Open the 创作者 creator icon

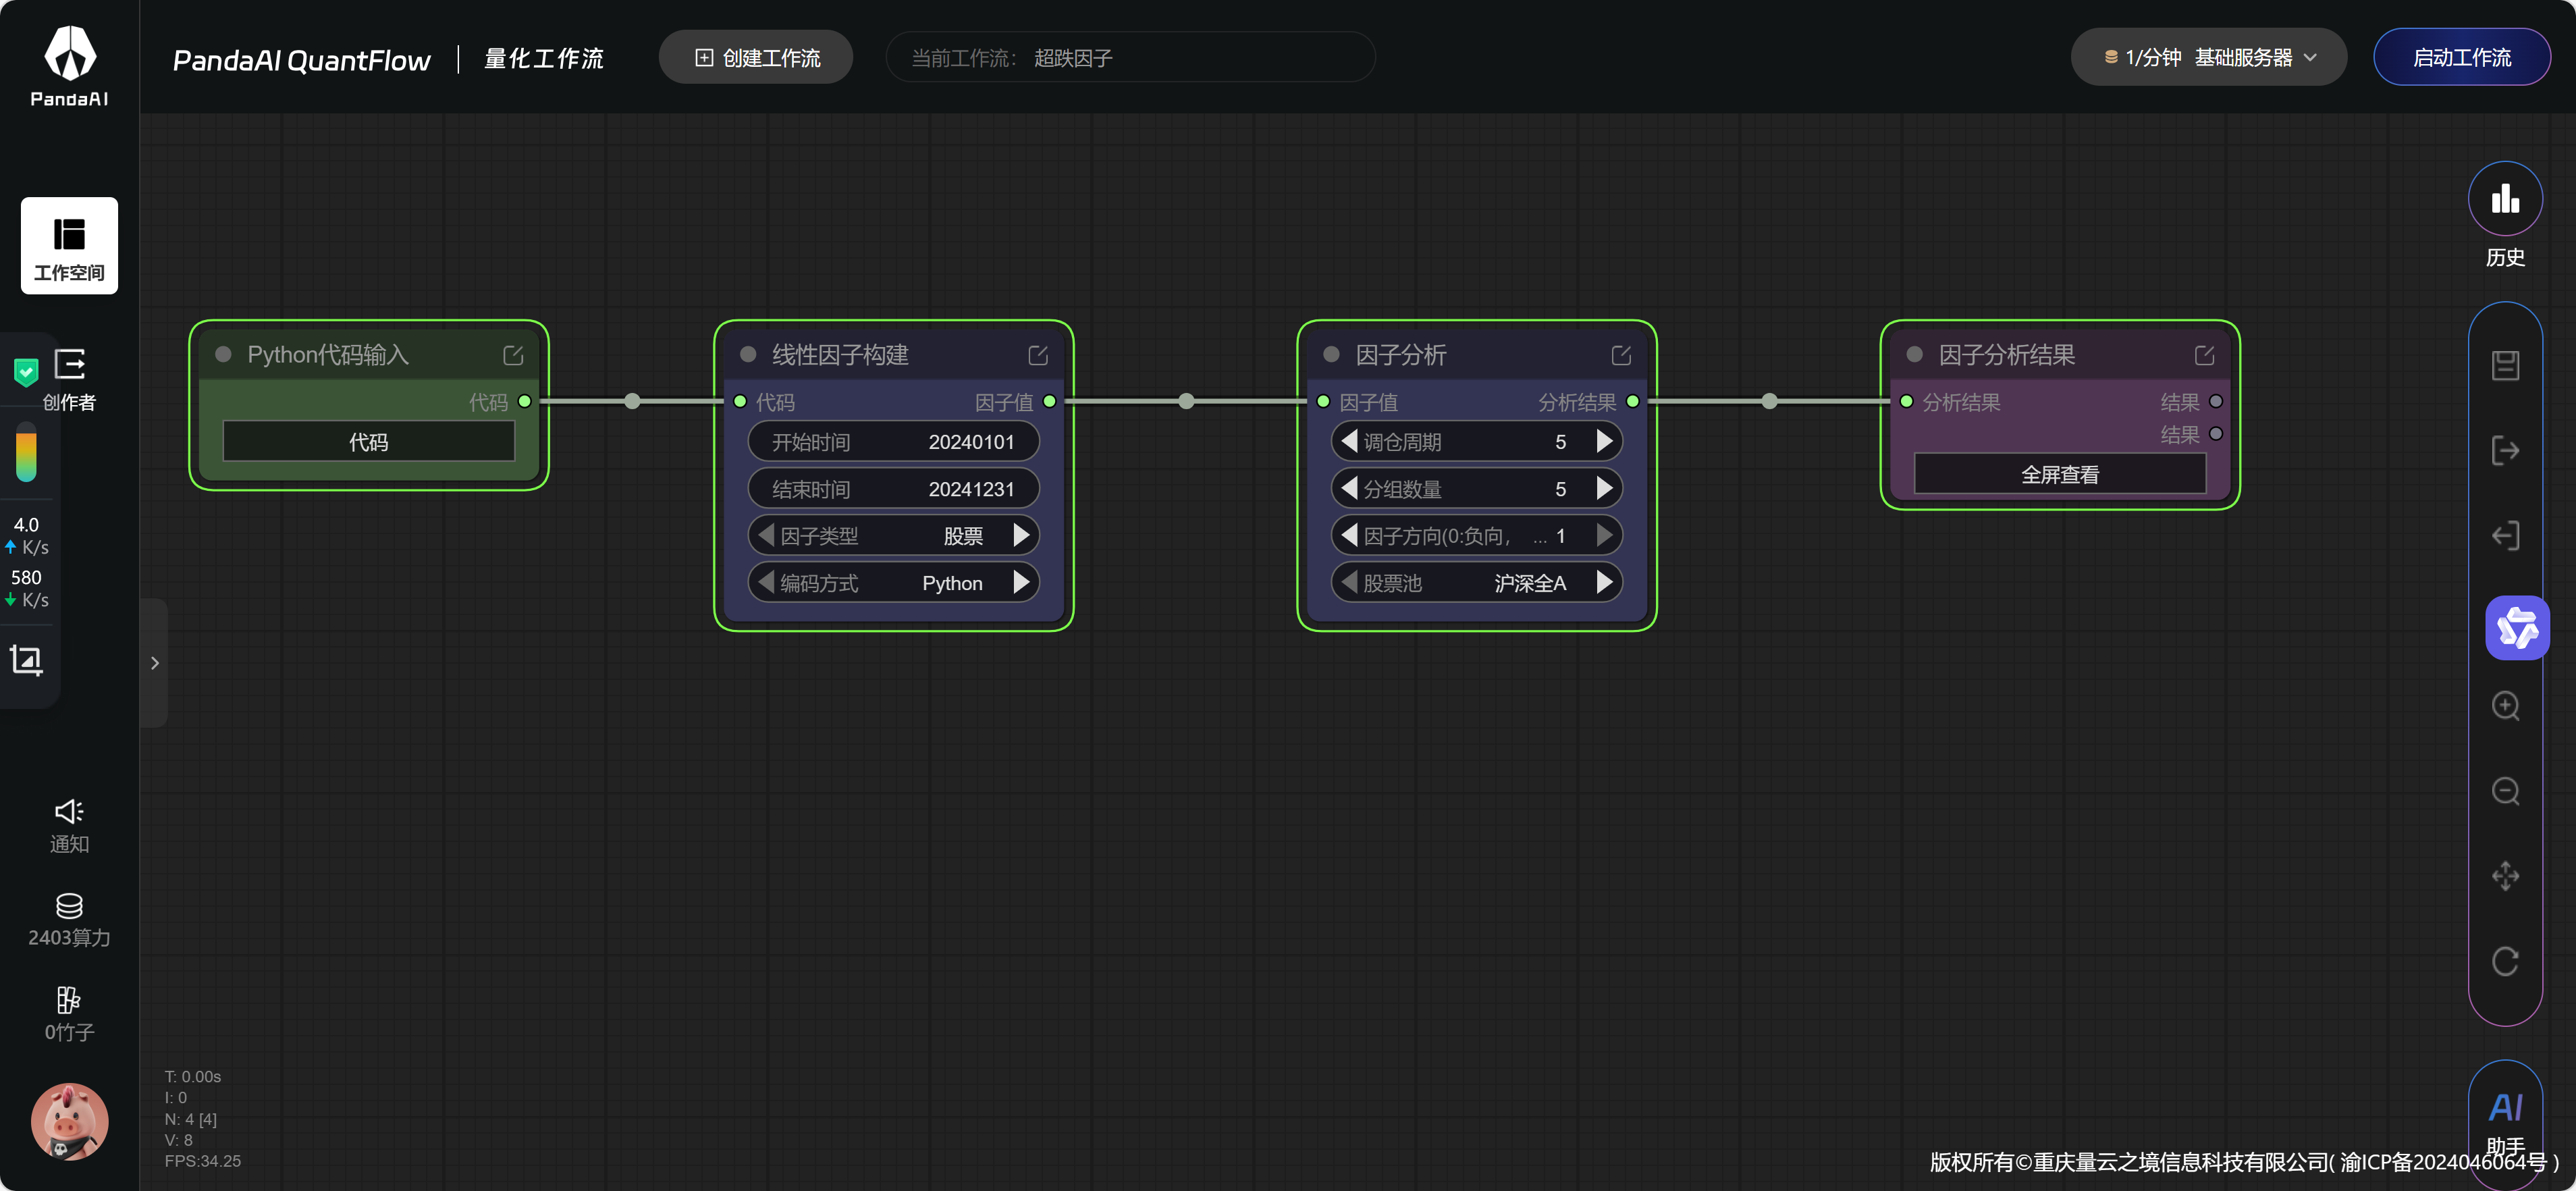[x=69, y=380]
